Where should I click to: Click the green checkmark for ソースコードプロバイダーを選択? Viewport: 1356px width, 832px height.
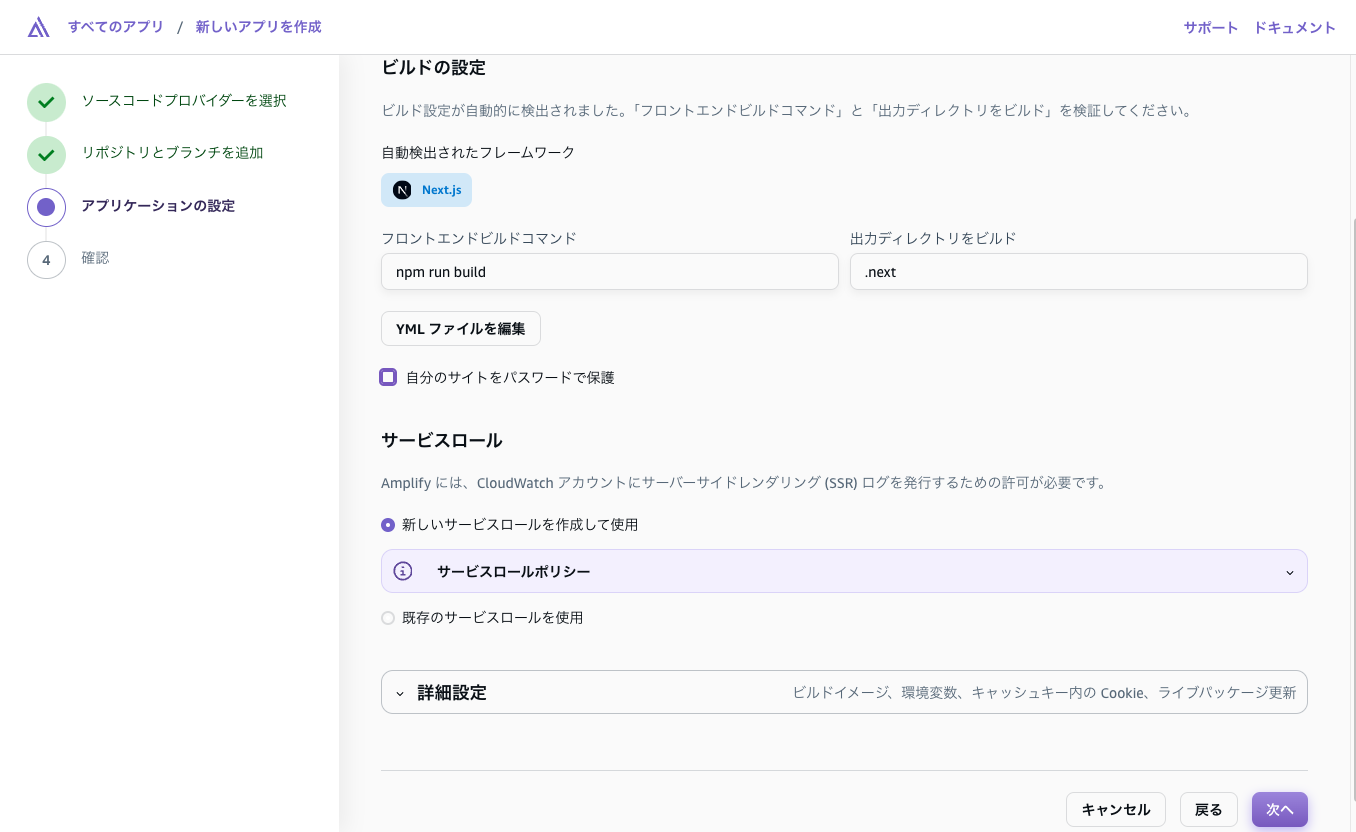tap(46, 102)
